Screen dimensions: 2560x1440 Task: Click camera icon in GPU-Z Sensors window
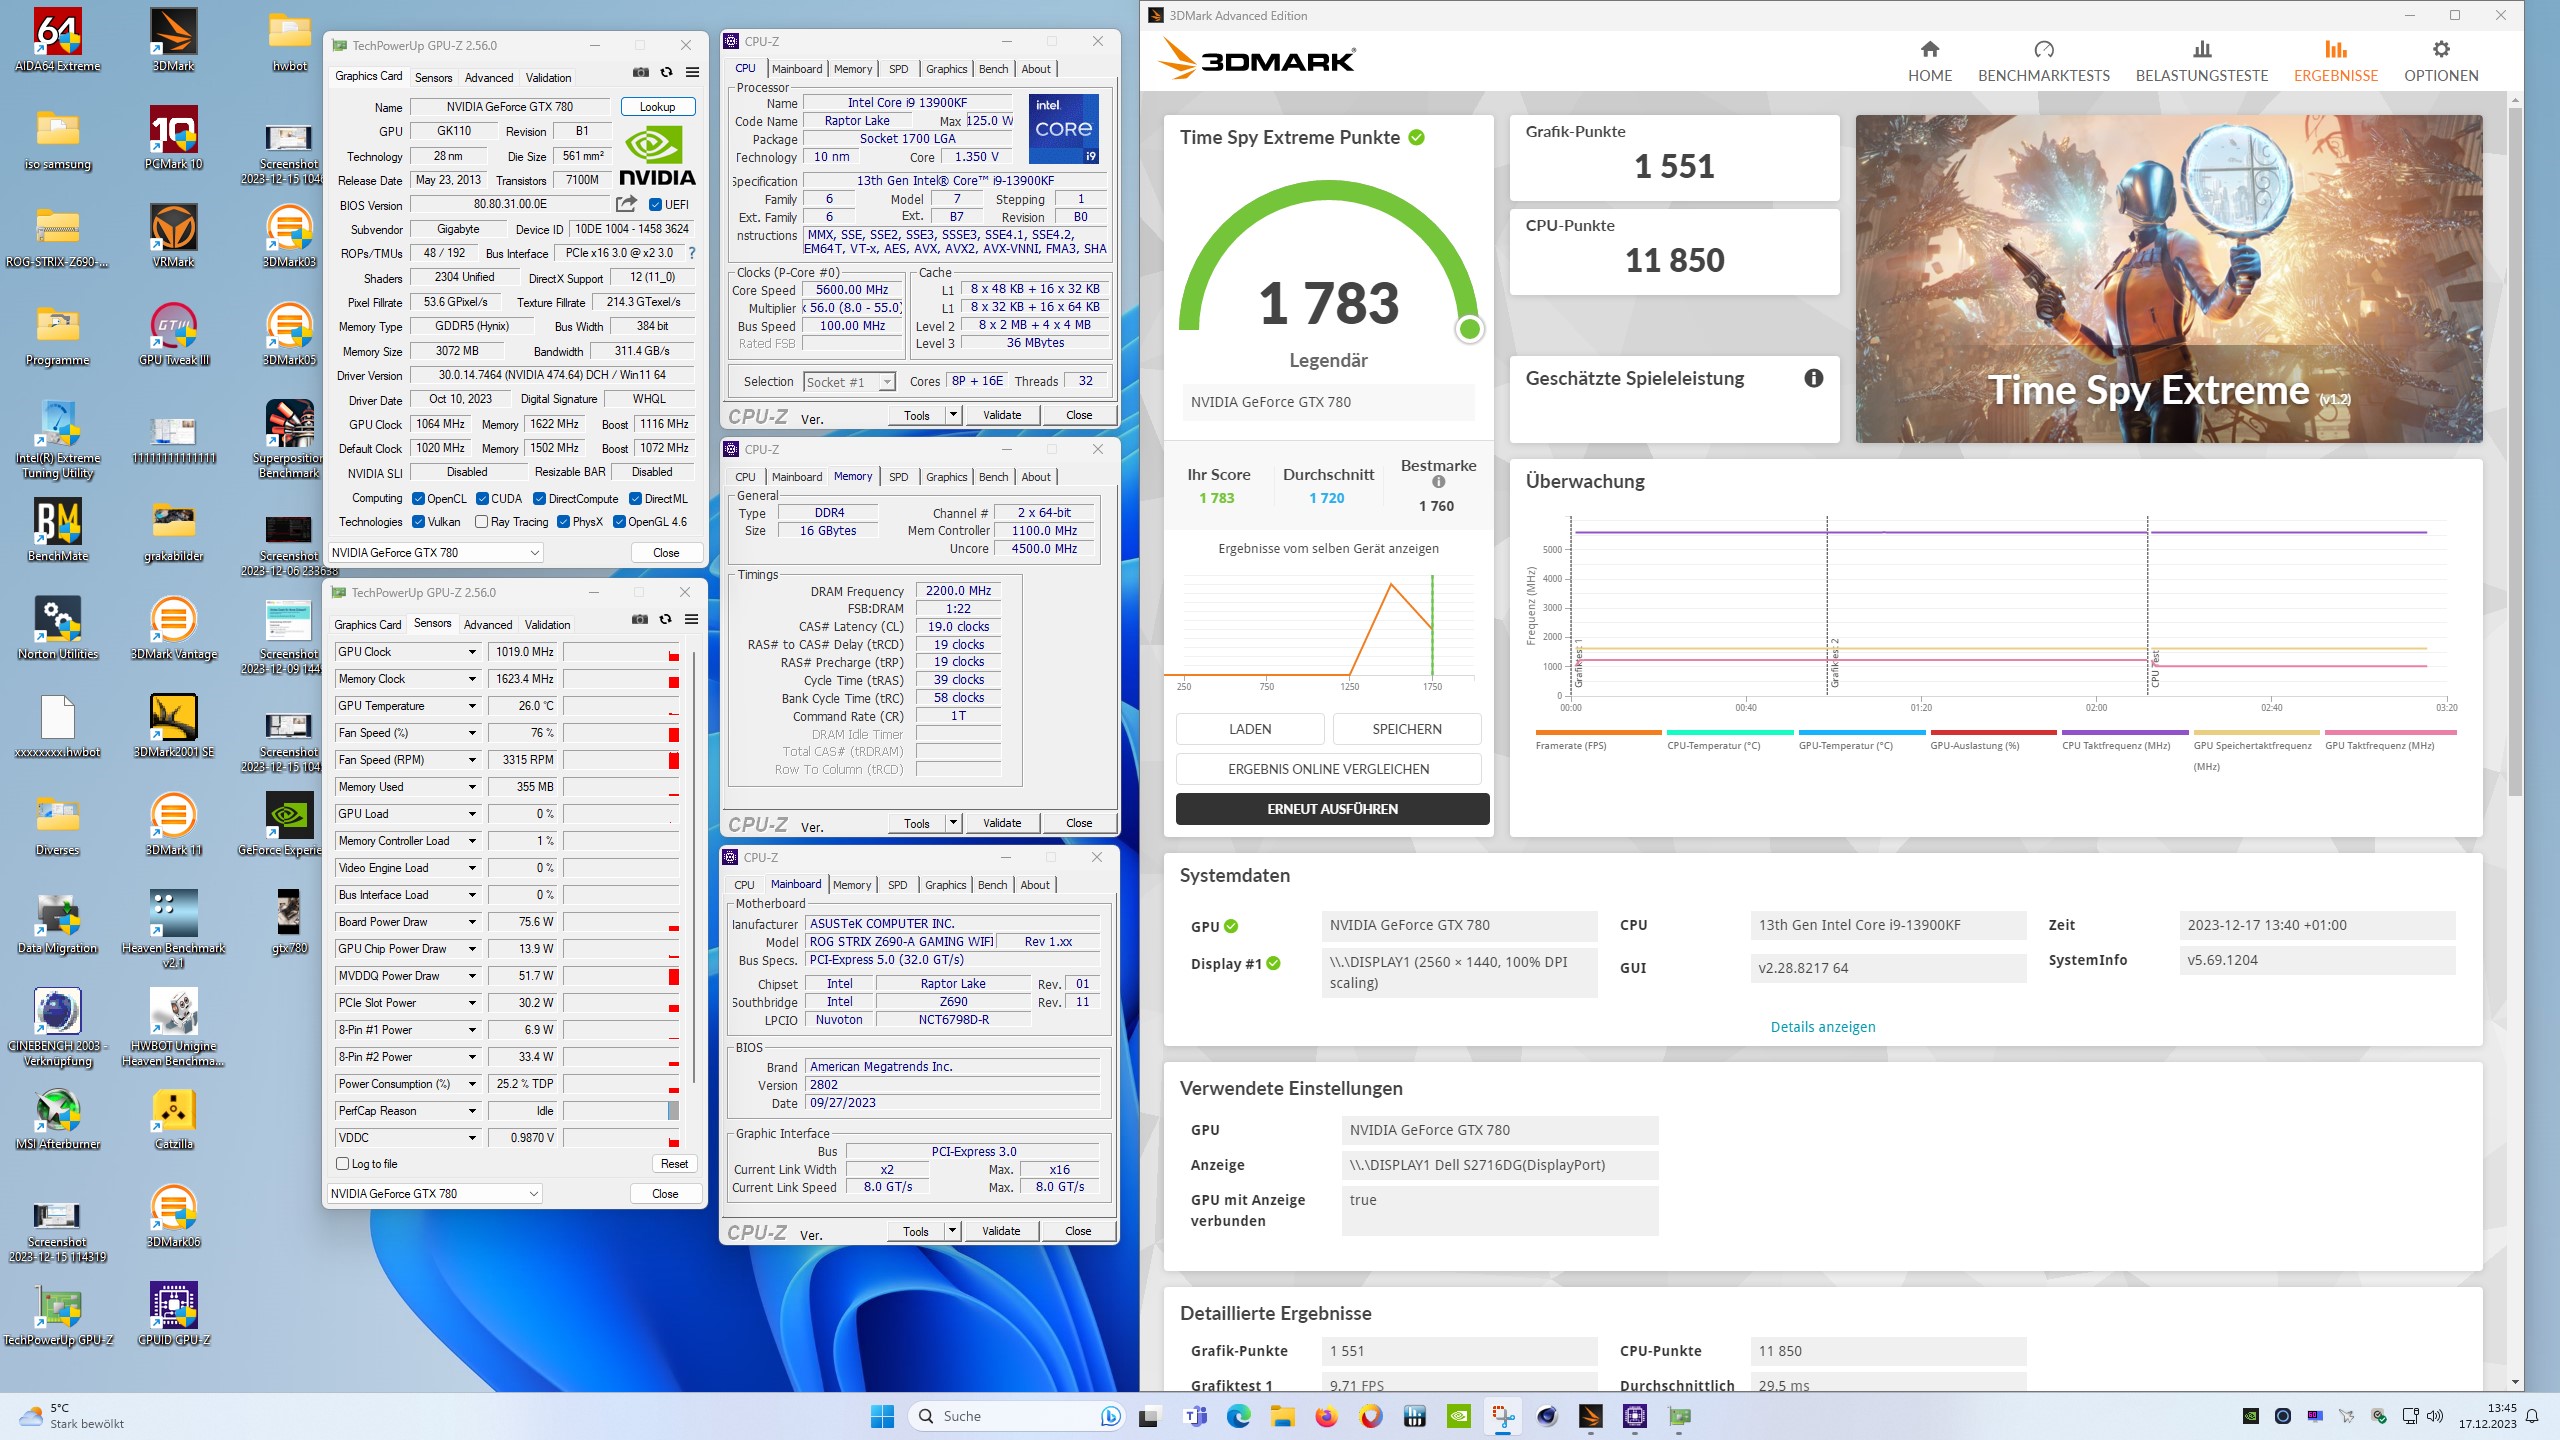(640, 620)
